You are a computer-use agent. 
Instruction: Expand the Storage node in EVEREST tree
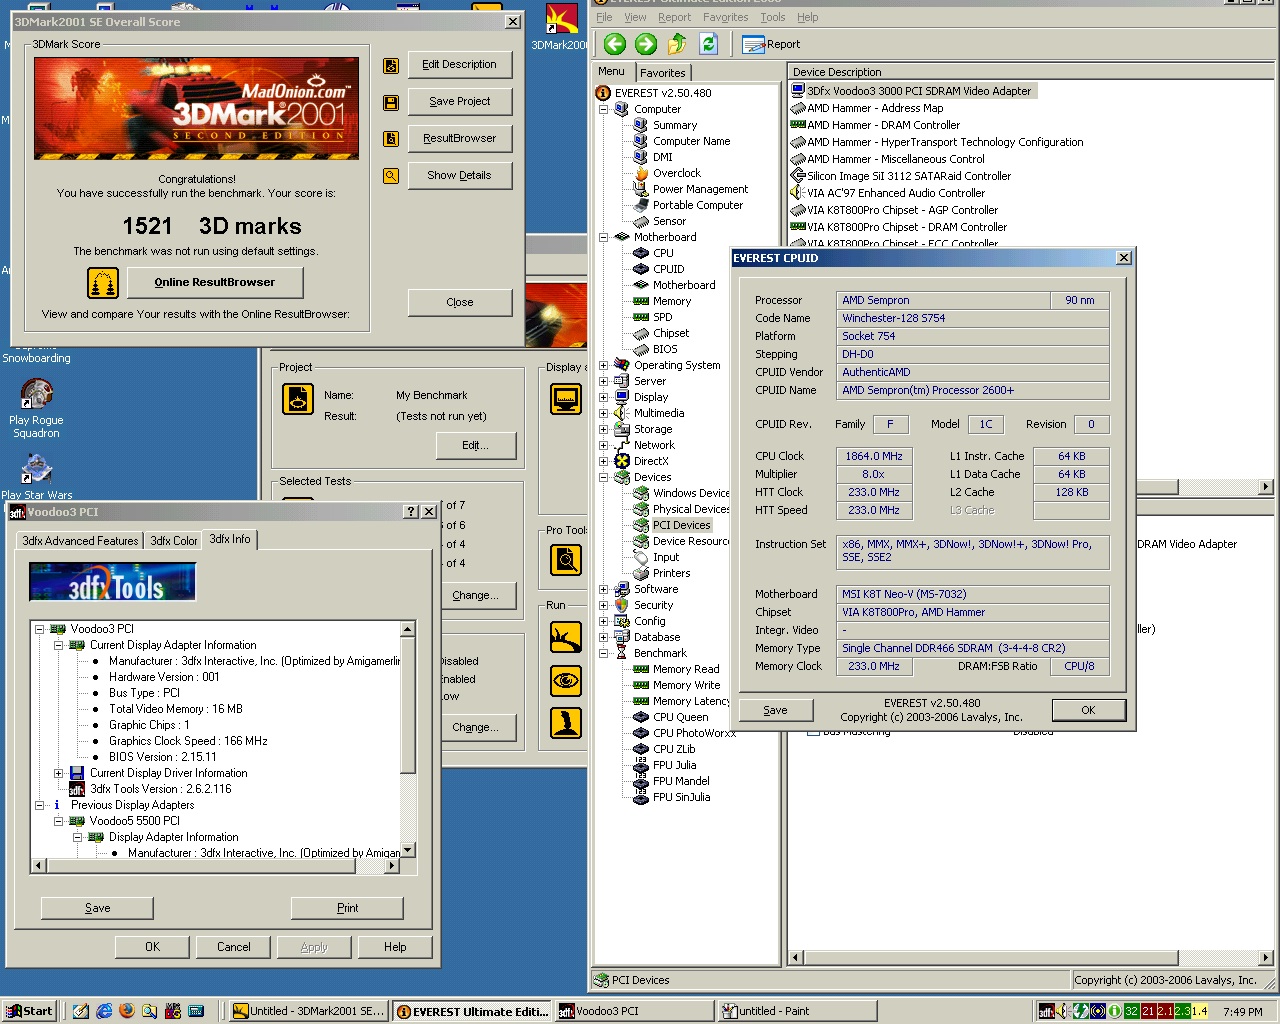[604, 429]
